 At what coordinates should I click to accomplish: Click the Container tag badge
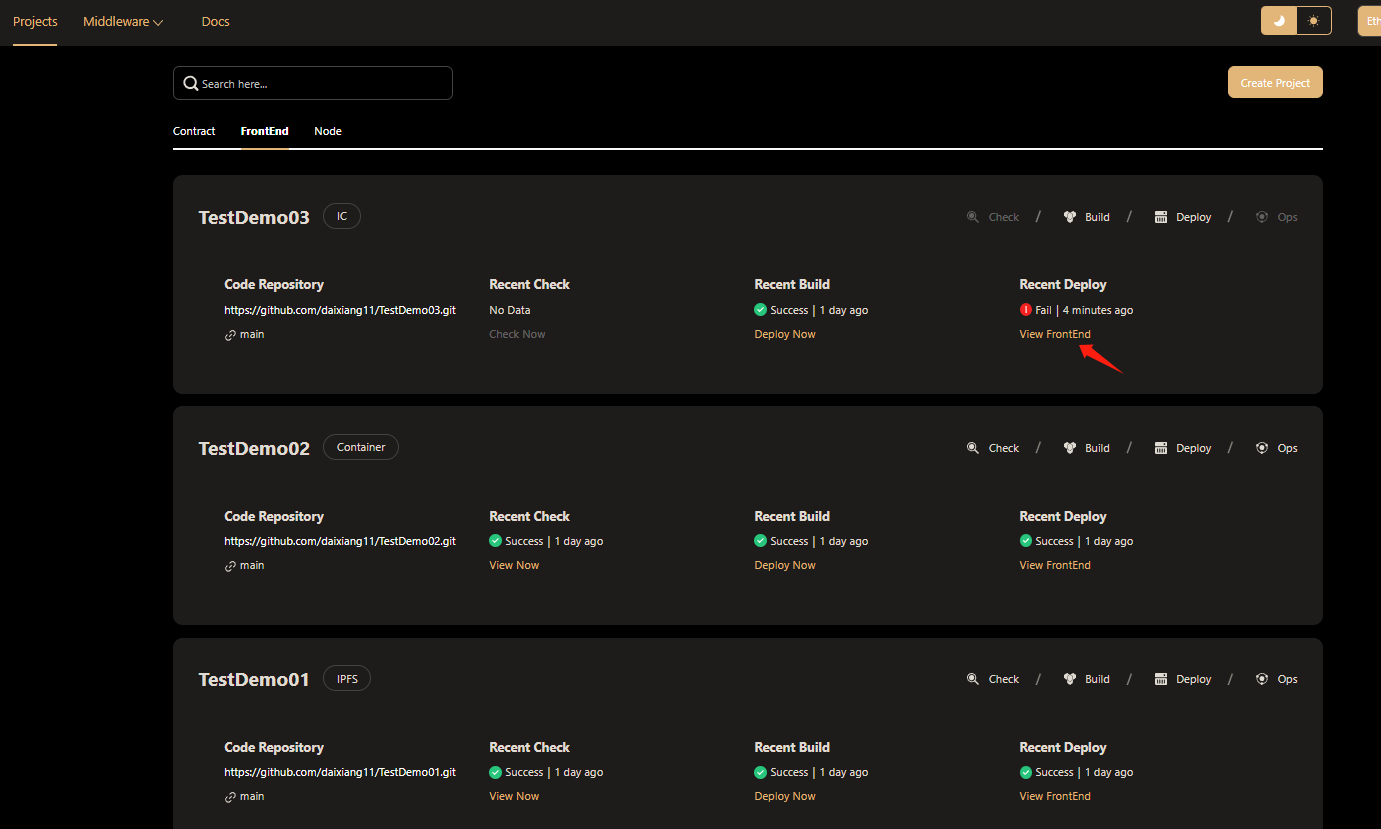361,447
